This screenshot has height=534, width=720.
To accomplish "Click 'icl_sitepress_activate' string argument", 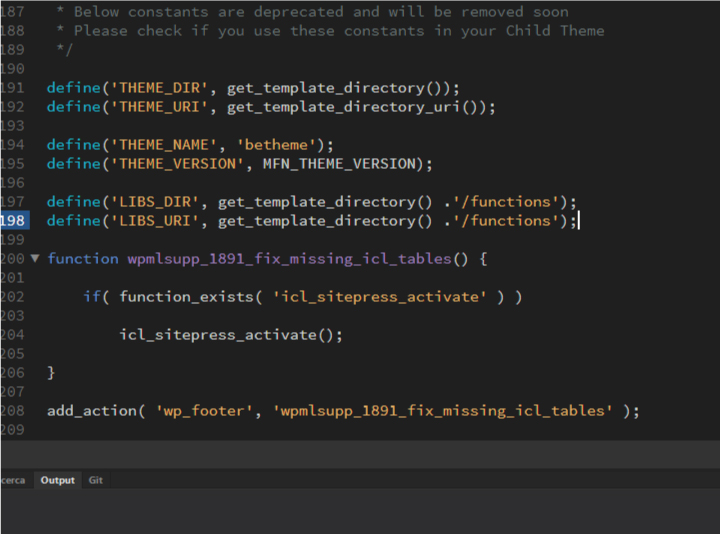I will coord(379,297).
